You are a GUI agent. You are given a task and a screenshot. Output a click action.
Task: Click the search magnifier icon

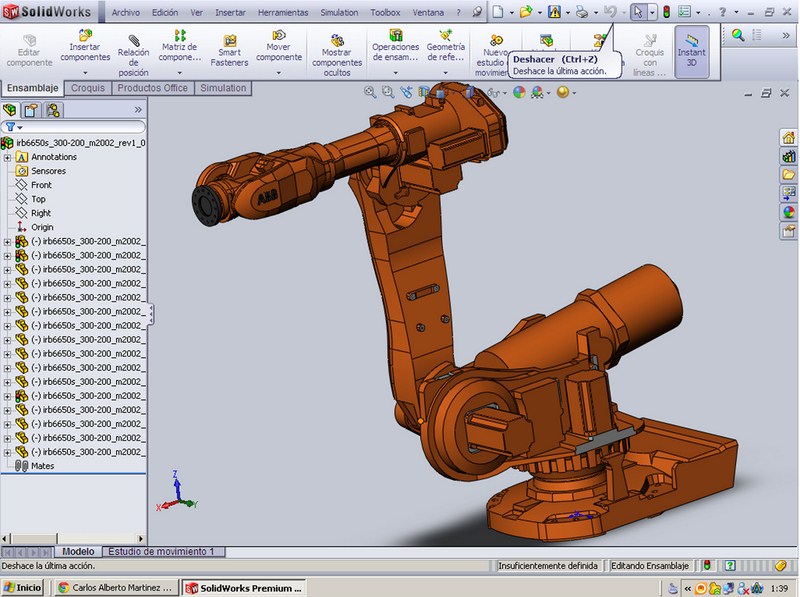[x=738, y=35]
